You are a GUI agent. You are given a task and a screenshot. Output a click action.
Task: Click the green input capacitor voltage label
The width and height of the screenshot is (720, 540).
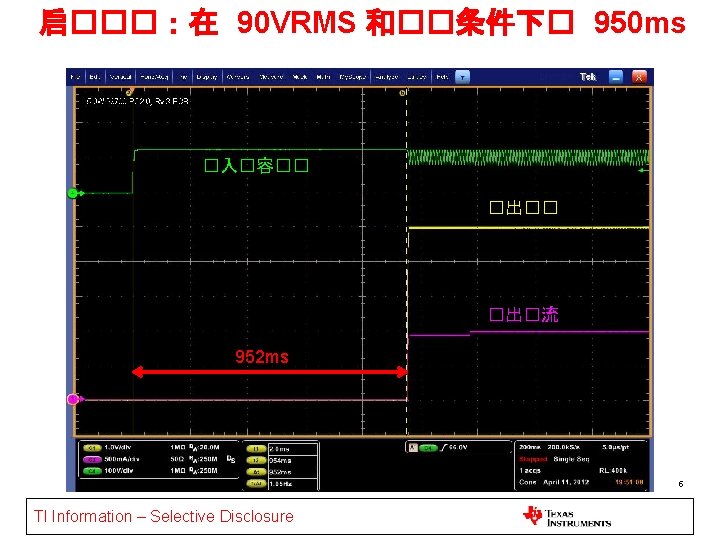(256, 165)
